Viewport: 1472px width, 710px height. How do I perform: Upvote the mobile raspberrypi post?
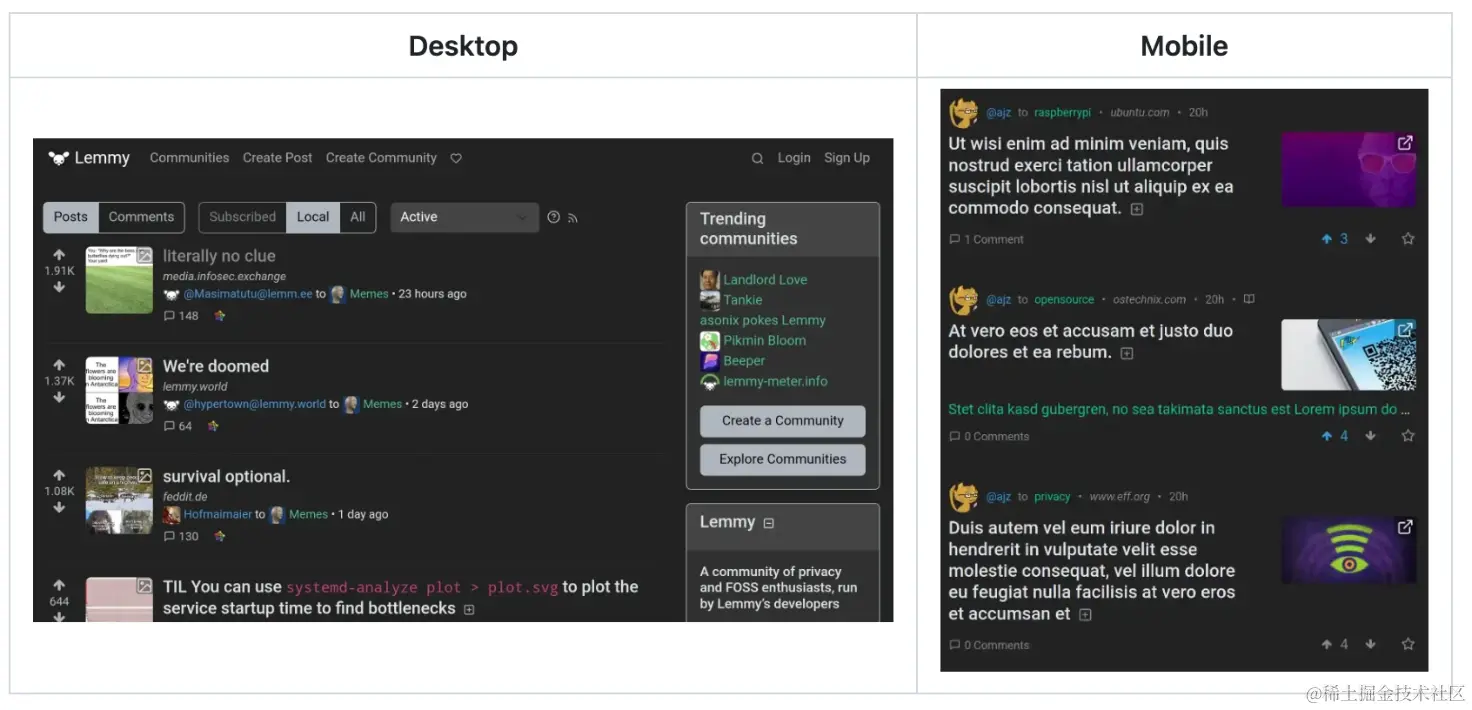(x=1327, y=239)
